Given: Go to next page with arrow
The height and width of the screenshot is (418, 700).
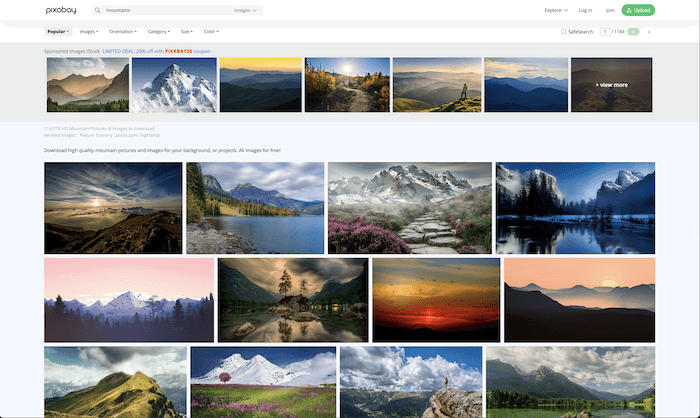Looking at the screenshot, I should pyautogui.click(x=649, y=32).
